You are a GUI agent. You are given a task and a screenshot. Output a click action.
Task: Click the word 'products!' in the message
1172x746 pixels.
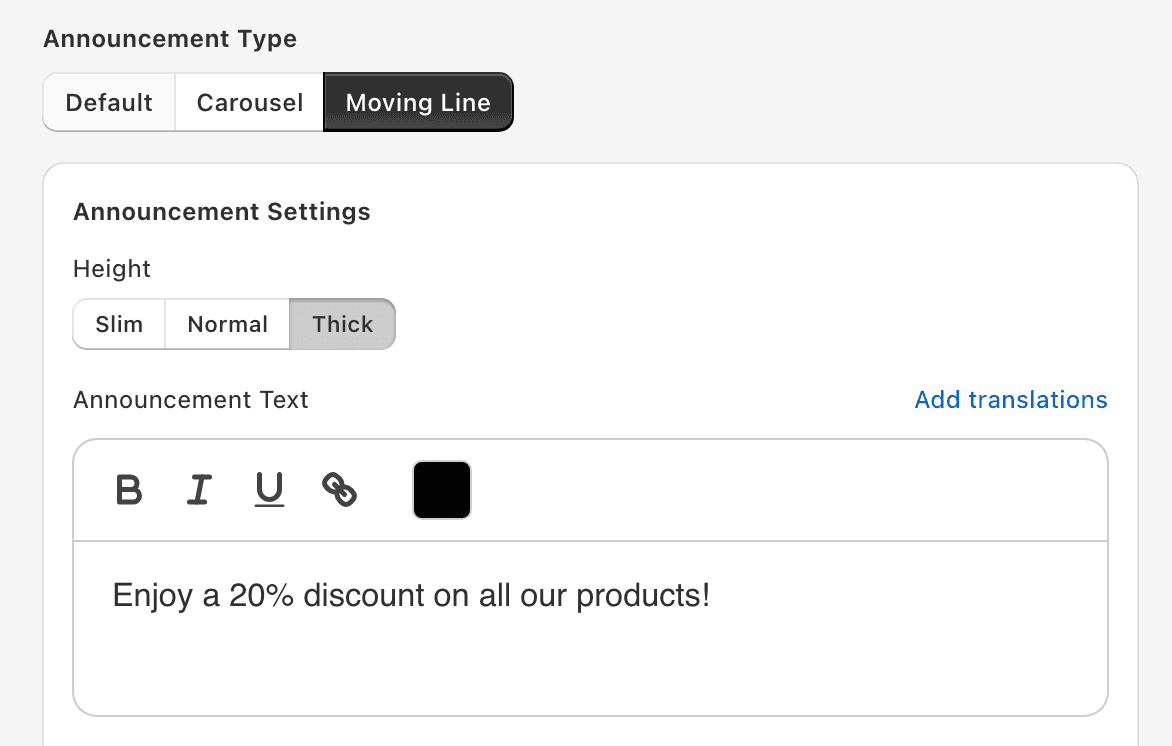pyautogui.click(x=643, y=596)
